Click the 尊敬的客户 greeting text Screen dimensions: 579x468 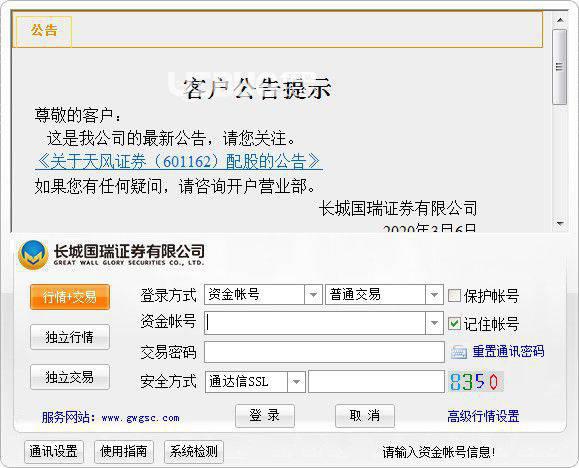pyautogui.click(x=78, y=115)
